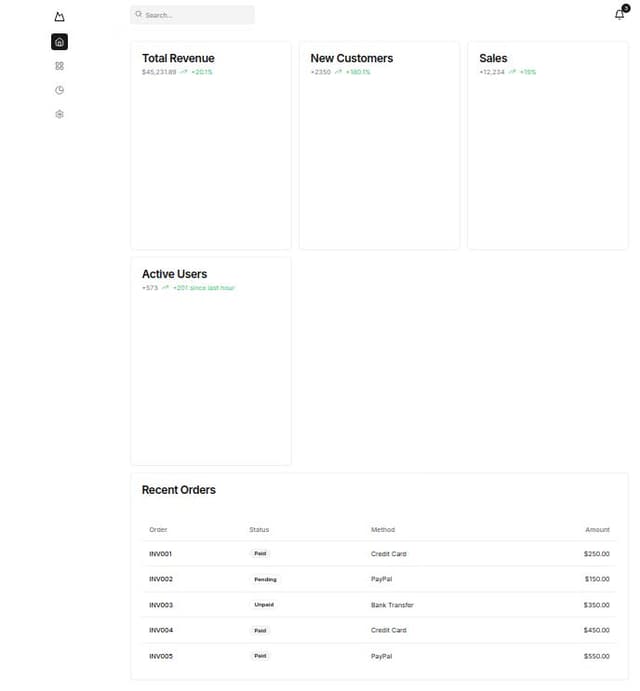Select order INV005
The image size is (640, 691).
pos(161,656)
